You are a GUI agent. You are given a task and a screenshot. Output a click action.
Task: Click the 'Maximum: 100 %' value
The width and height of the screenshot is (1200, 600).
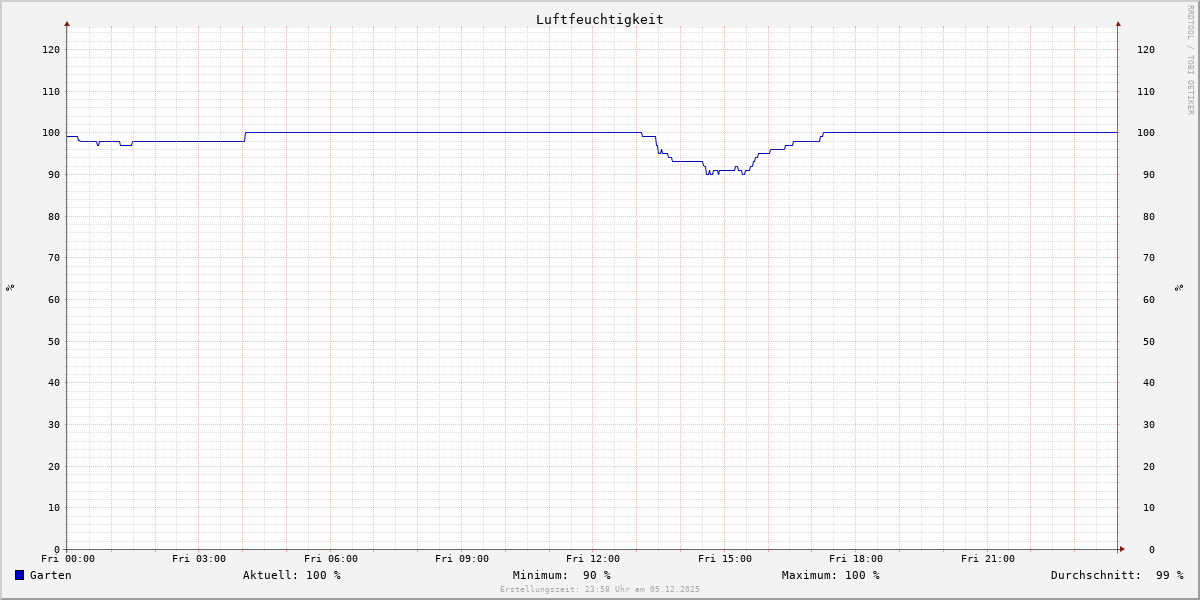coord(831,575)
